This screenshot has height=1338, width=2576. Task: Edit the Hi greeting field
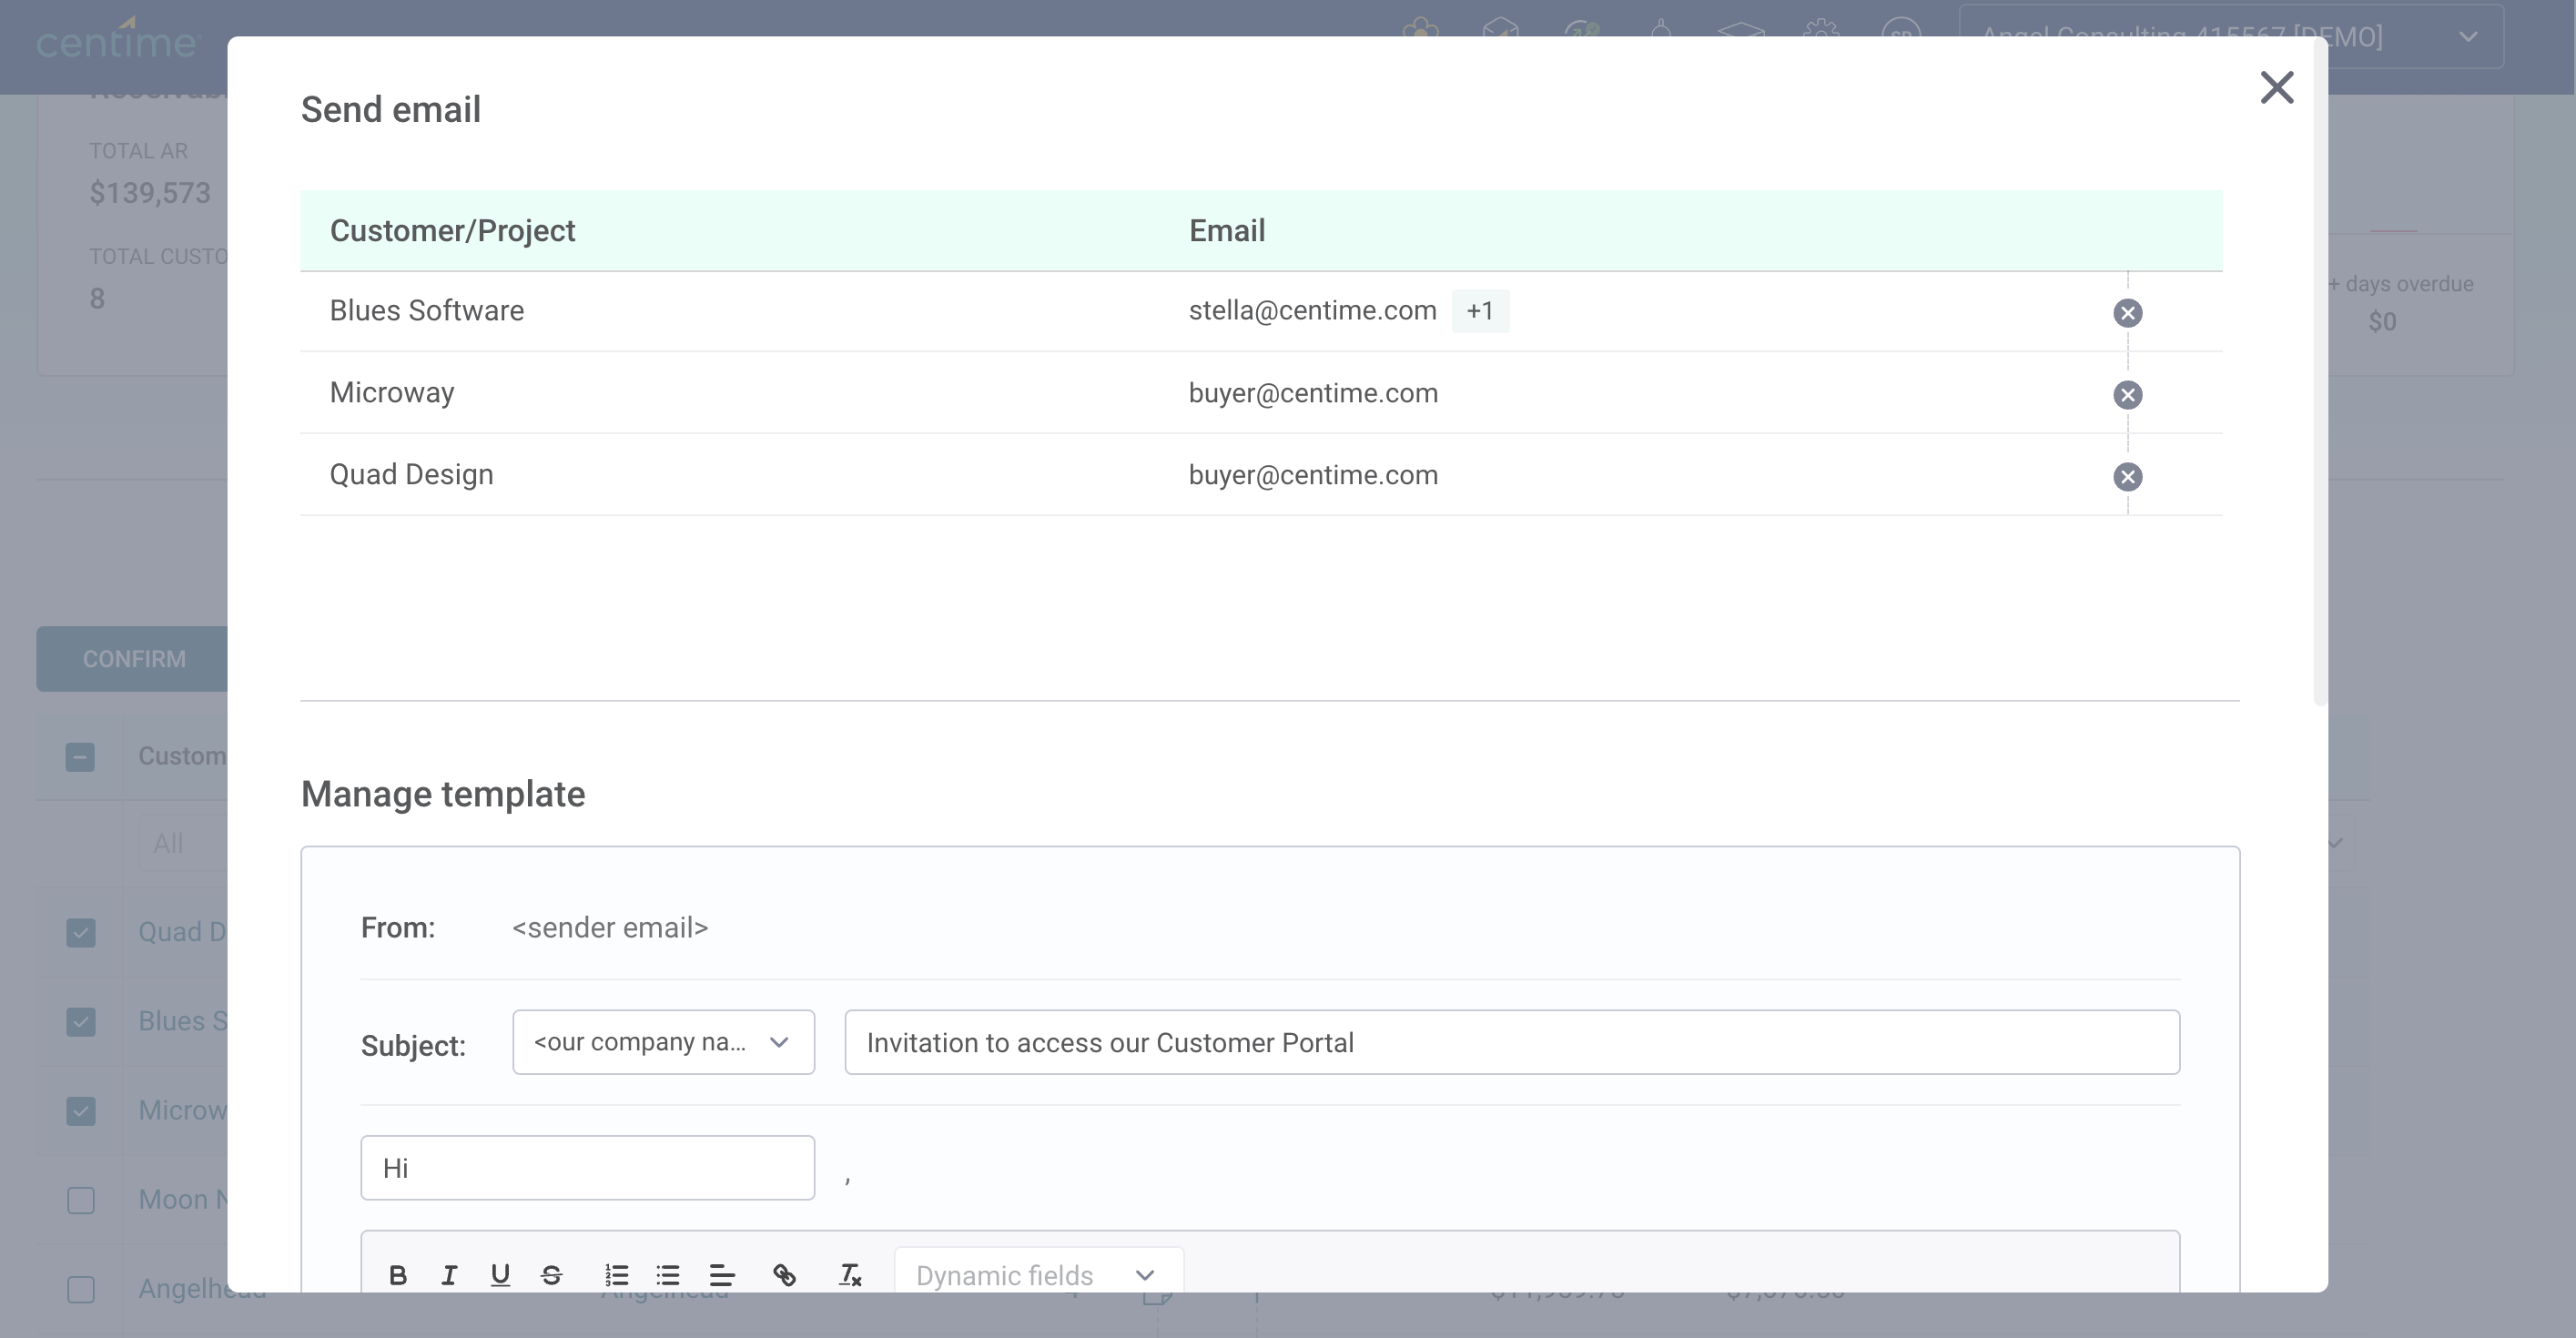coord(588,1168)
